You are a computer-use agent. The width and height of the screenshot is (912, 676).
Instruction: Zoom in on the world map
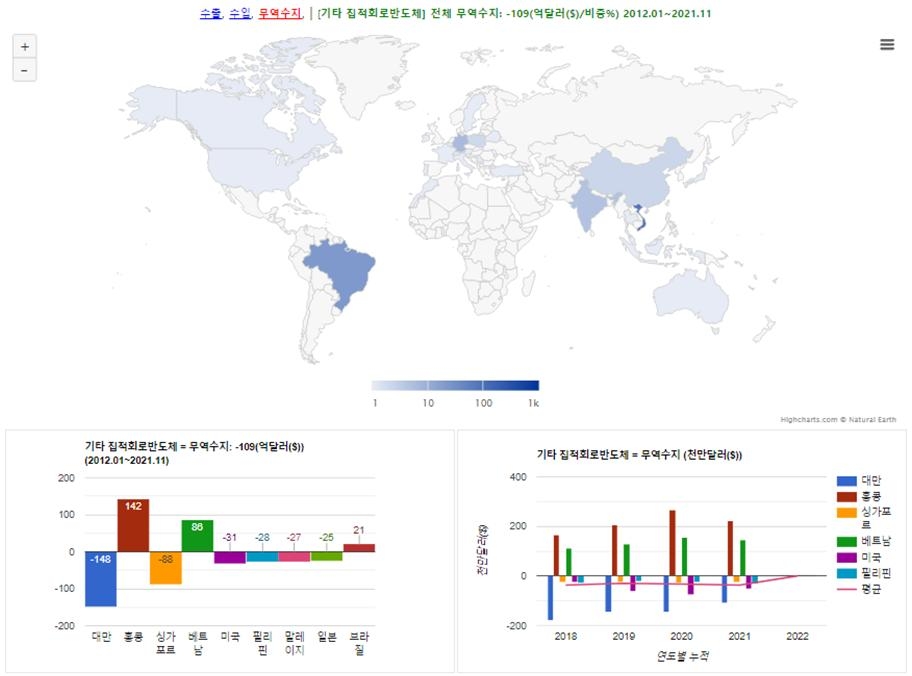25,46
